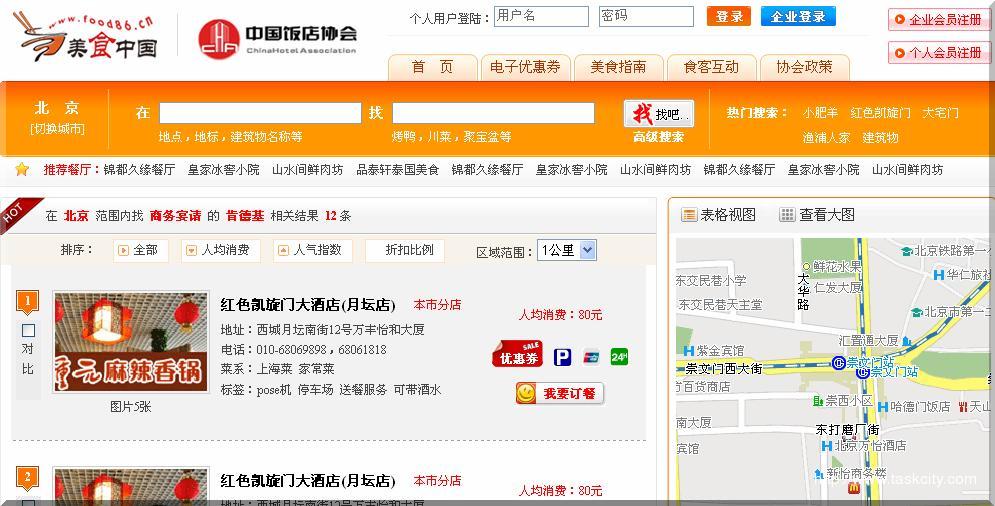The height and width of the screenshot is (506, 995).
Task: Click the 用户名 username input field
Action: pos(541,16)
